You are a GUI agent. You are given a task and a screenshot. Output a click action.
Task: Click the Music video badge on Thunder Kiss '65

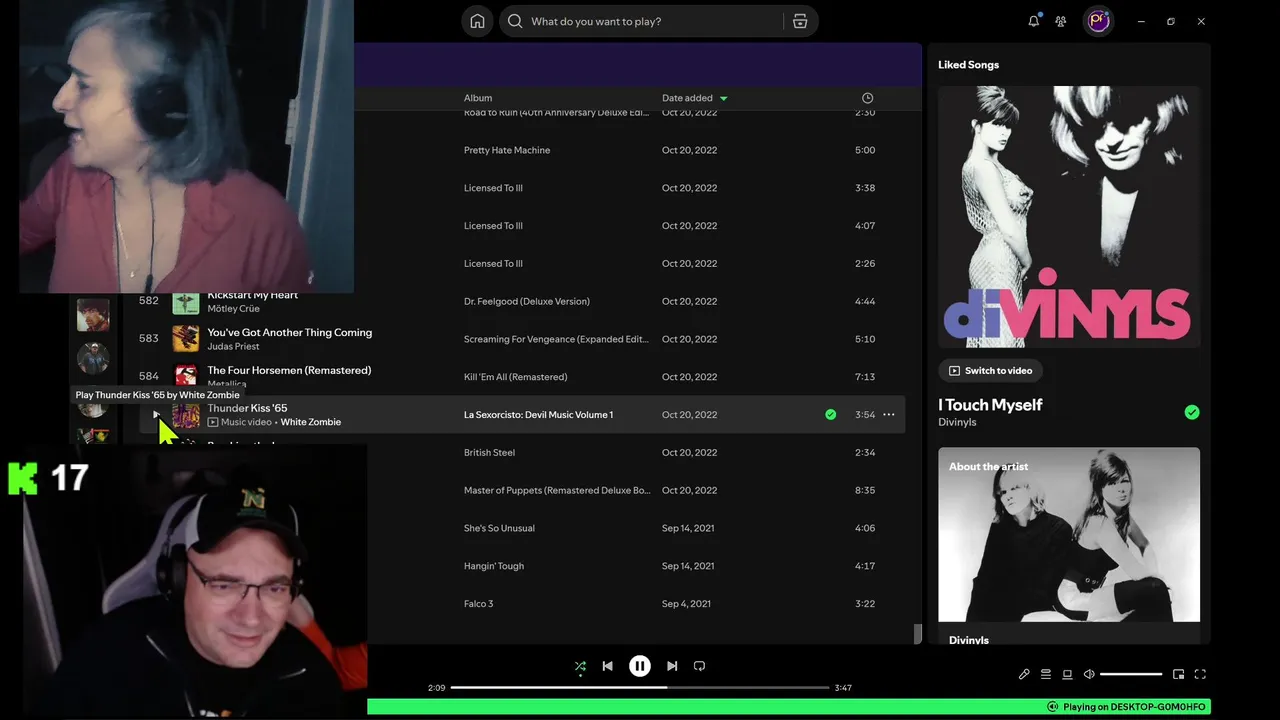239,422
